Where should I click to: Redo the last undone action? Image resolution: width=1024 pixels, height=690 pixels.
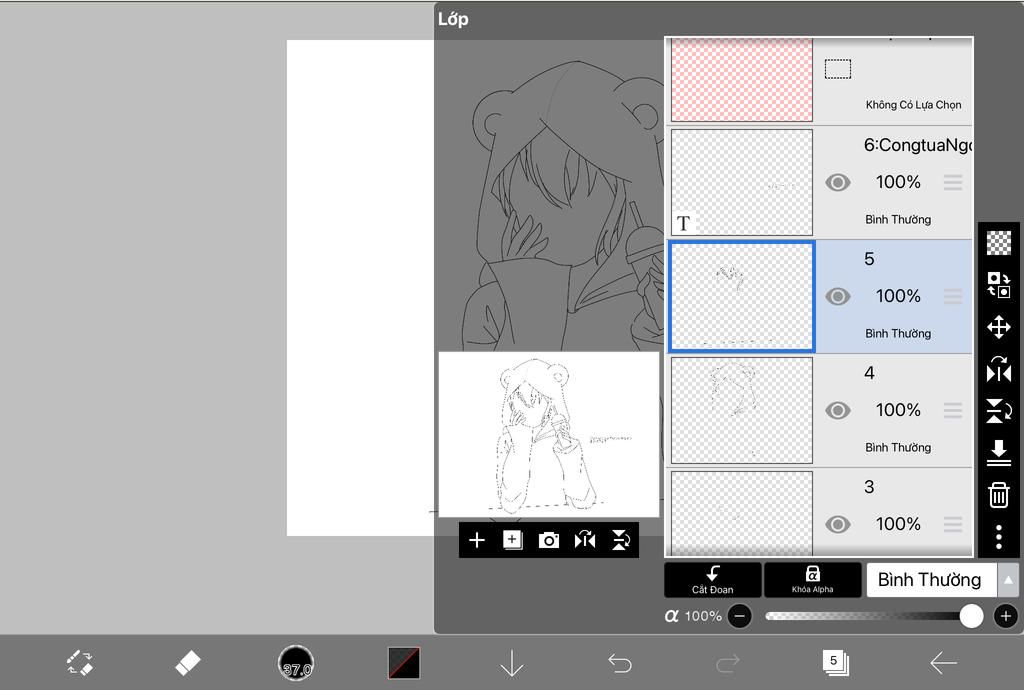tap(728, 663)
